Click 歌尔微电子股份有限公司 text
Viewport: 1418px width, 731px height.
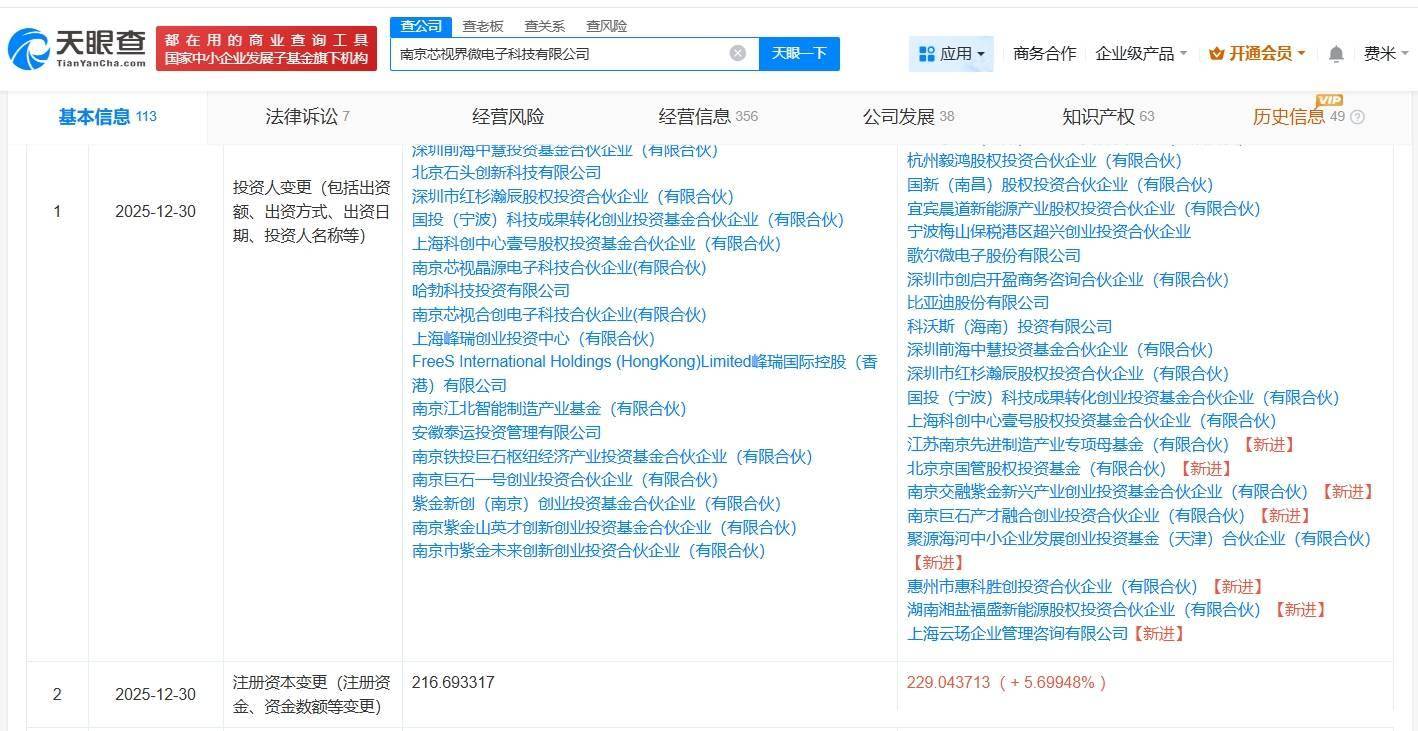click(x=994, y=255)
